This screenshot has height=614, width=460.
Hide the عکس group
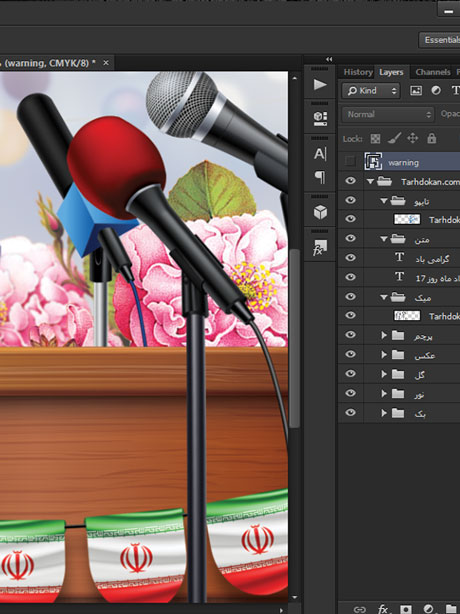[x=350, y=354]
